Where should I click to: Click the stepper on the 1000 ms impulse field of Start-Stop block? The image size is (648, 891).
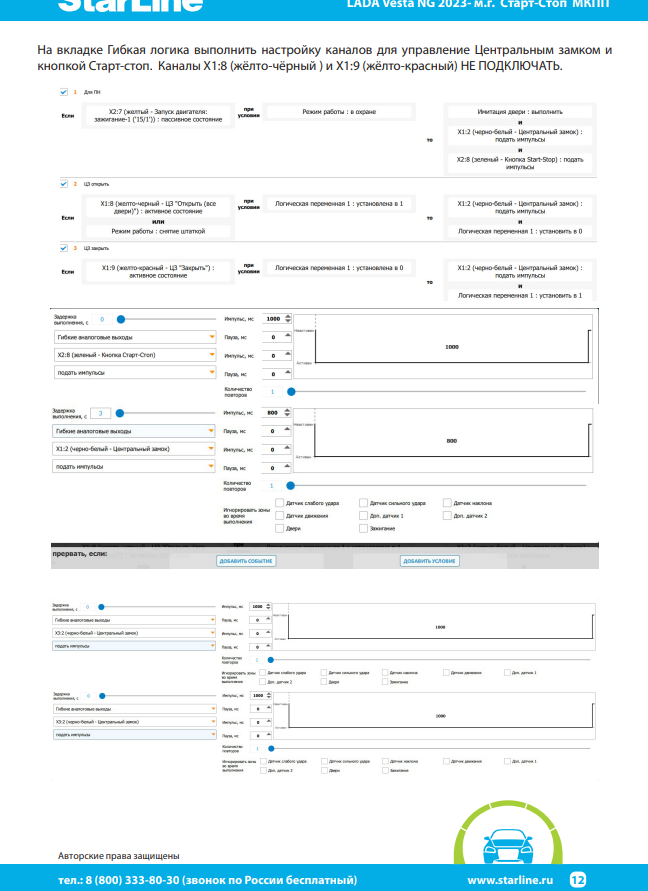(x=288, y=319)
